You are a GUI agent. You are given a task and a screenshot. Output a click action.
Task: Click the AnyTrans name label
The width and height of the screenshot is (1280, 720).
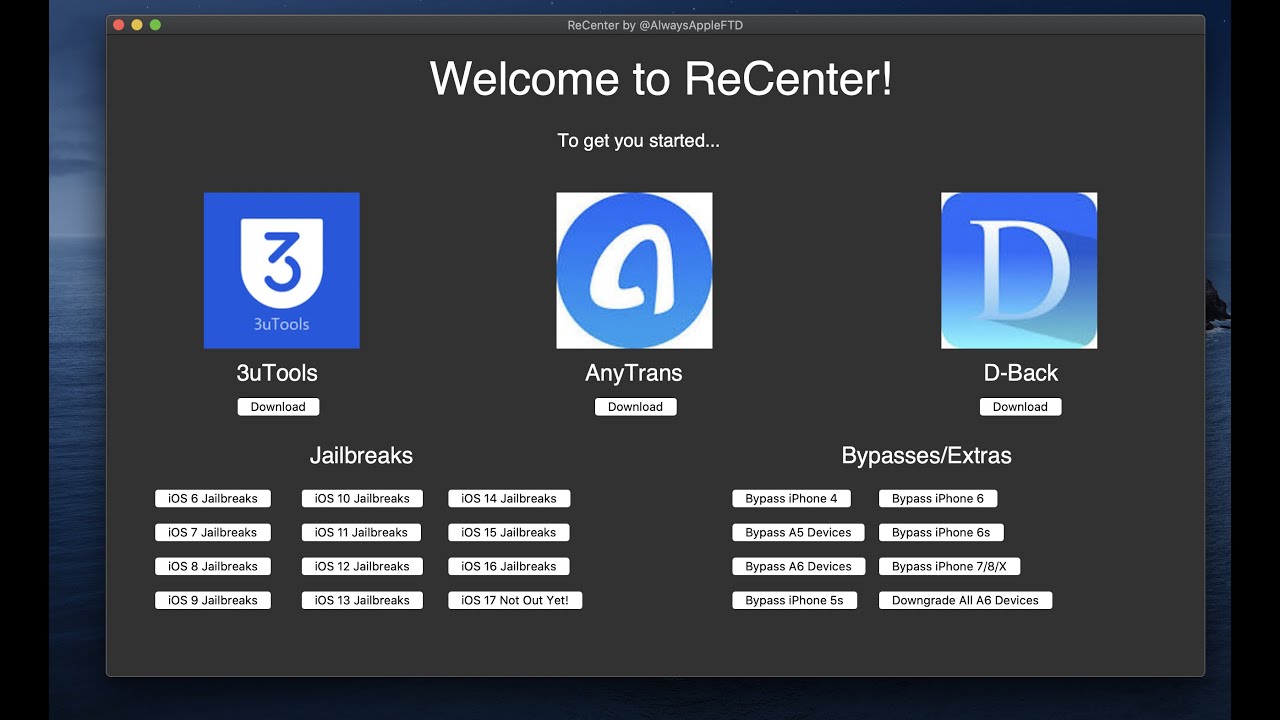point(634,373)
